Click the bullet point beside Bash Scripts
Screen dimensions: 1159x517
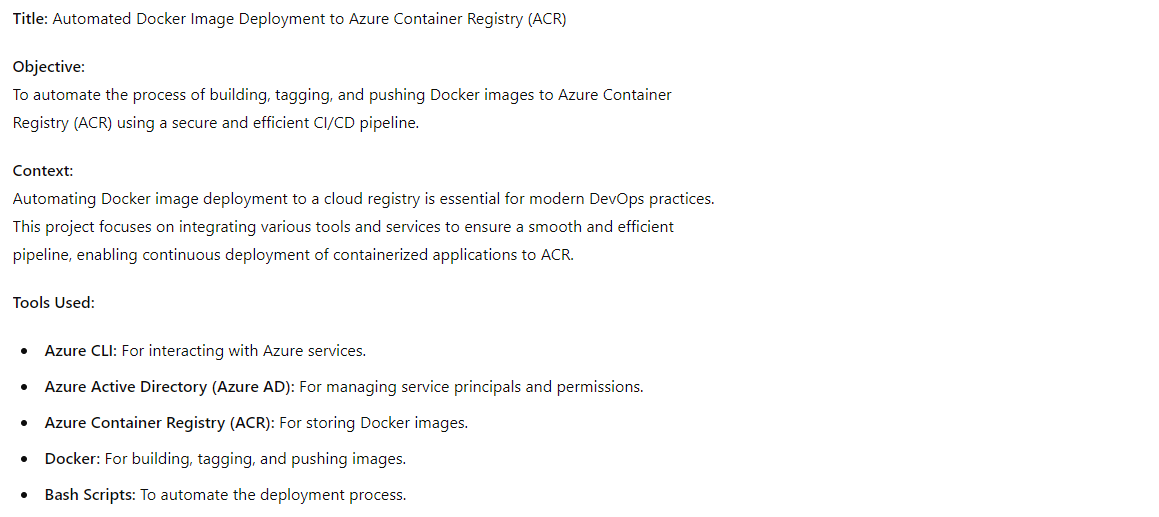[26, 496]
